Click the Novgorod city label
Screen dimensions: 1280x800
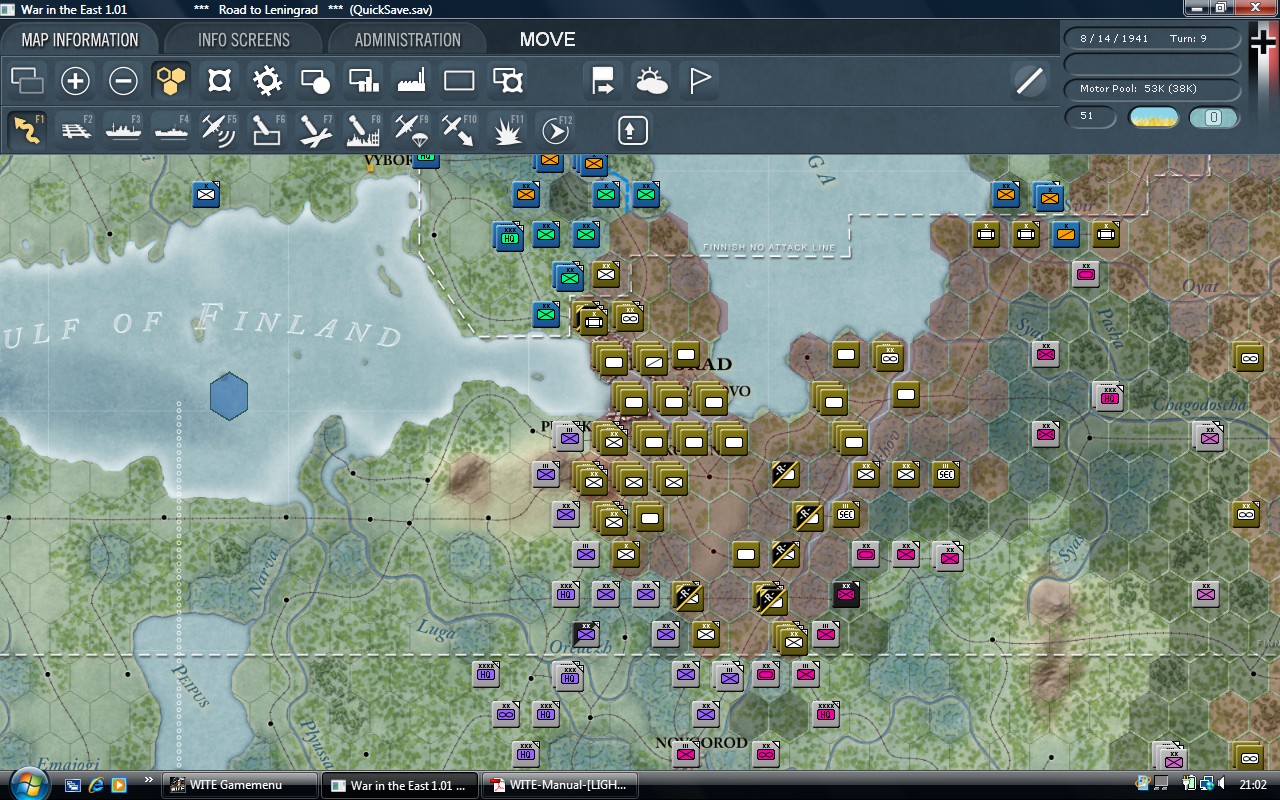701,743
